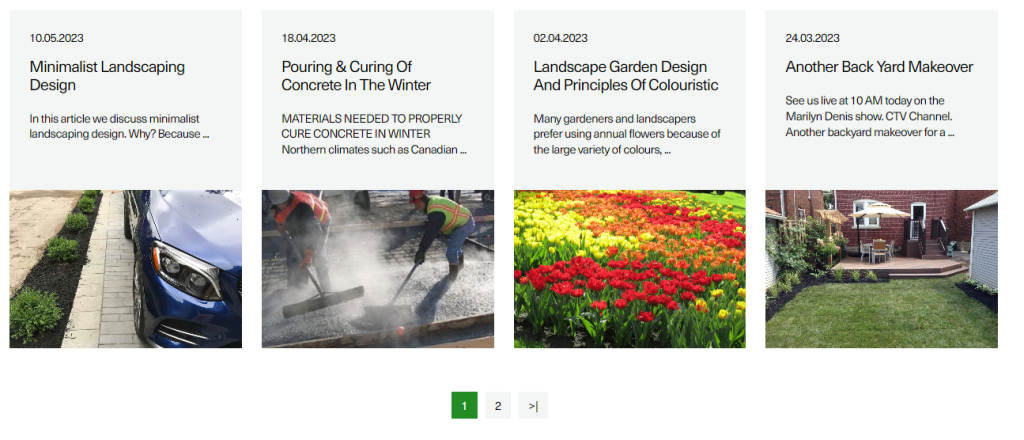
Task: Click the date 24.03.2023
Action: pos(812,39)
